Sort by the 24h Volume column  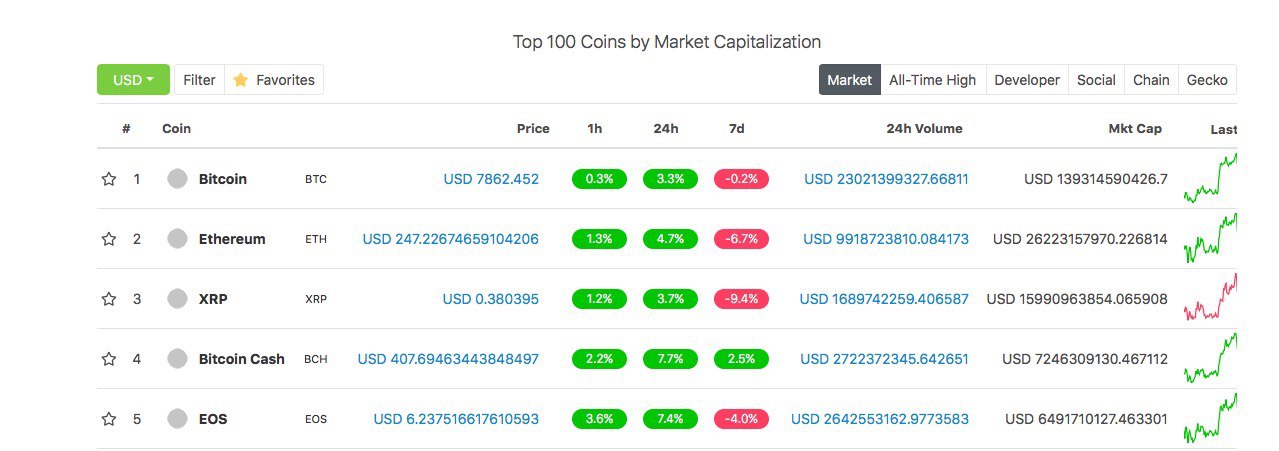(924, 129)
